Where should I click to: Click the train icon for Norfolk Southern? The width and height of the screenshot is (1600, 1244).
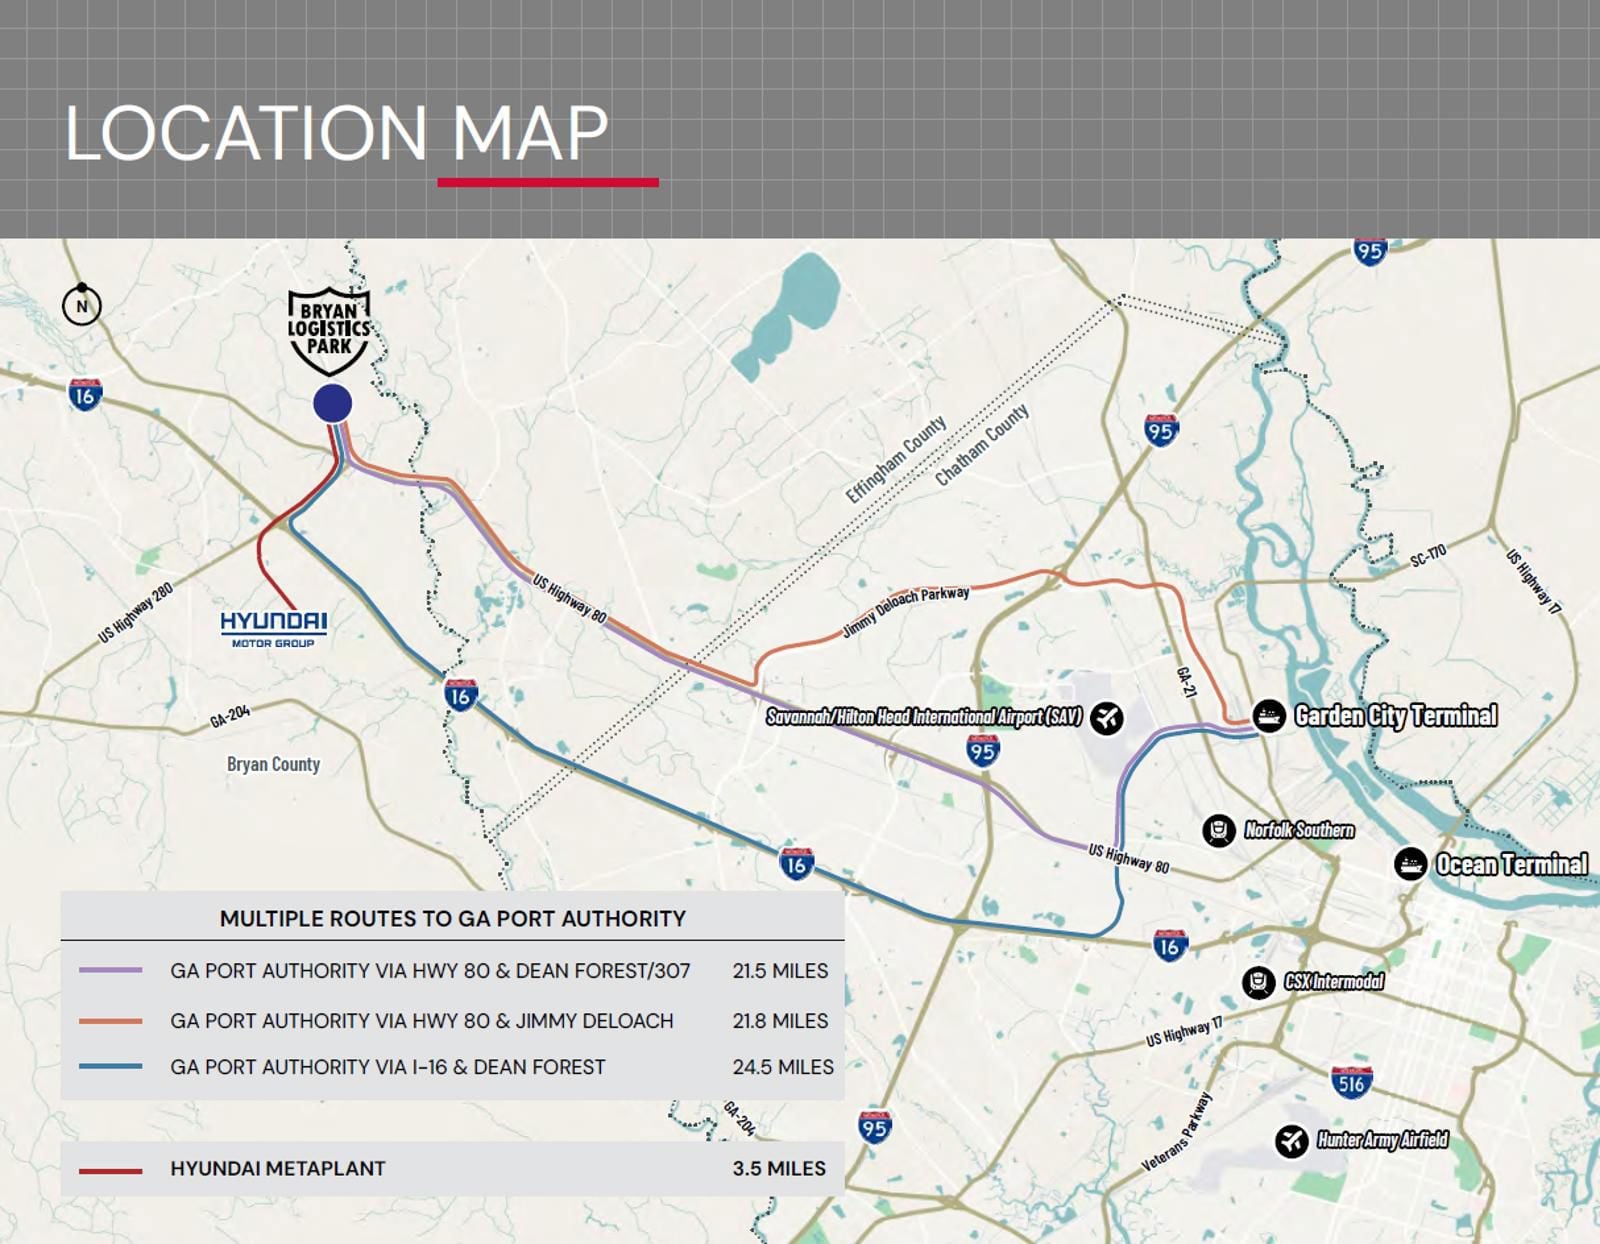[x=1221, y=829]
